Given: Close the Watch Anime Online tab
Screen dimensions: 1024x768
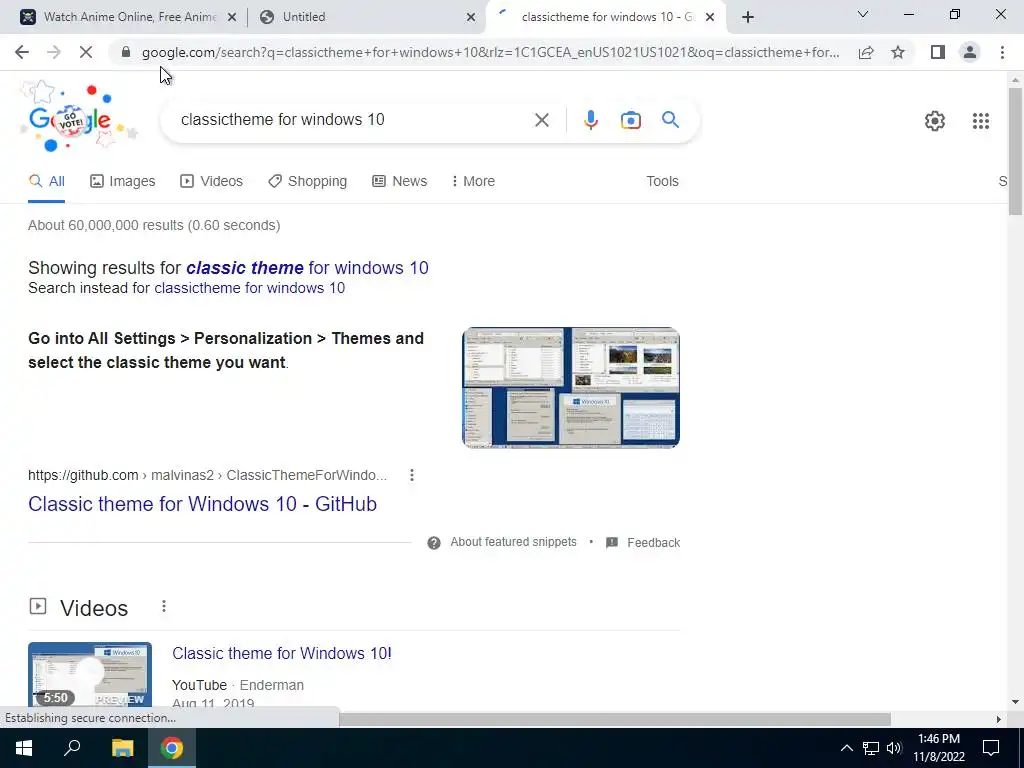Looking at the screenshot, I should tap(232, 17).
